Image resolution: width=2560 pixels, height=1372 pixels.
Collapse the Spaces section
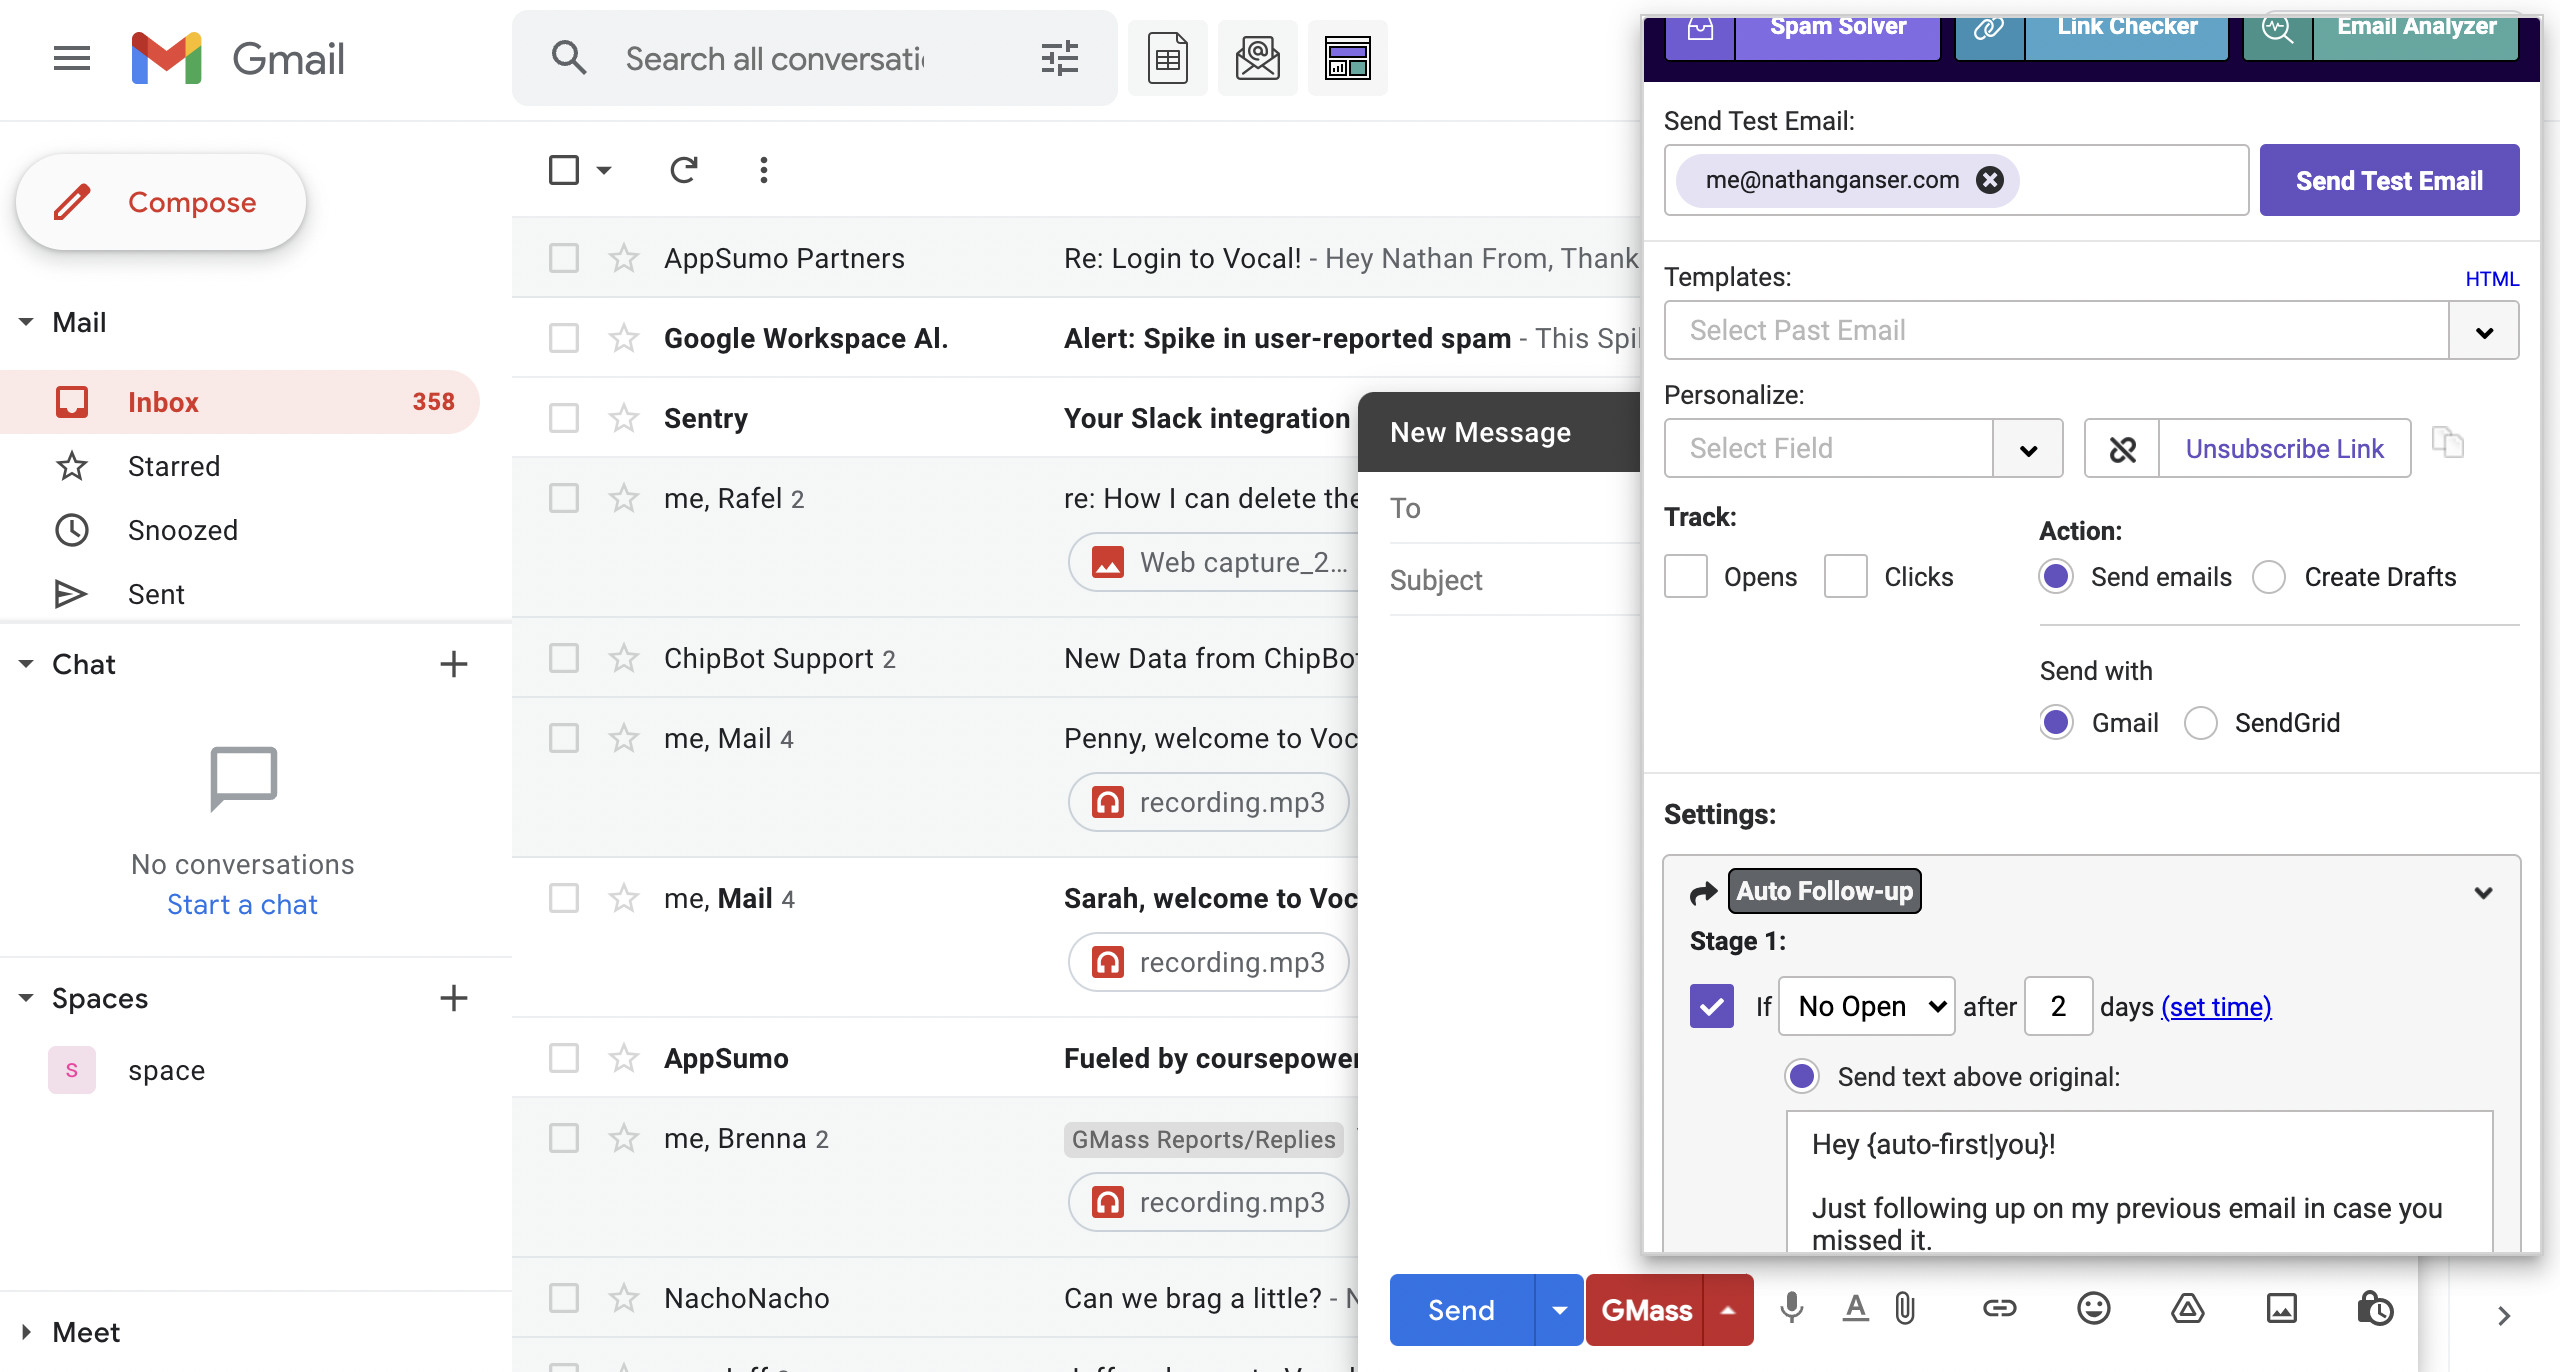coord(26,998)
